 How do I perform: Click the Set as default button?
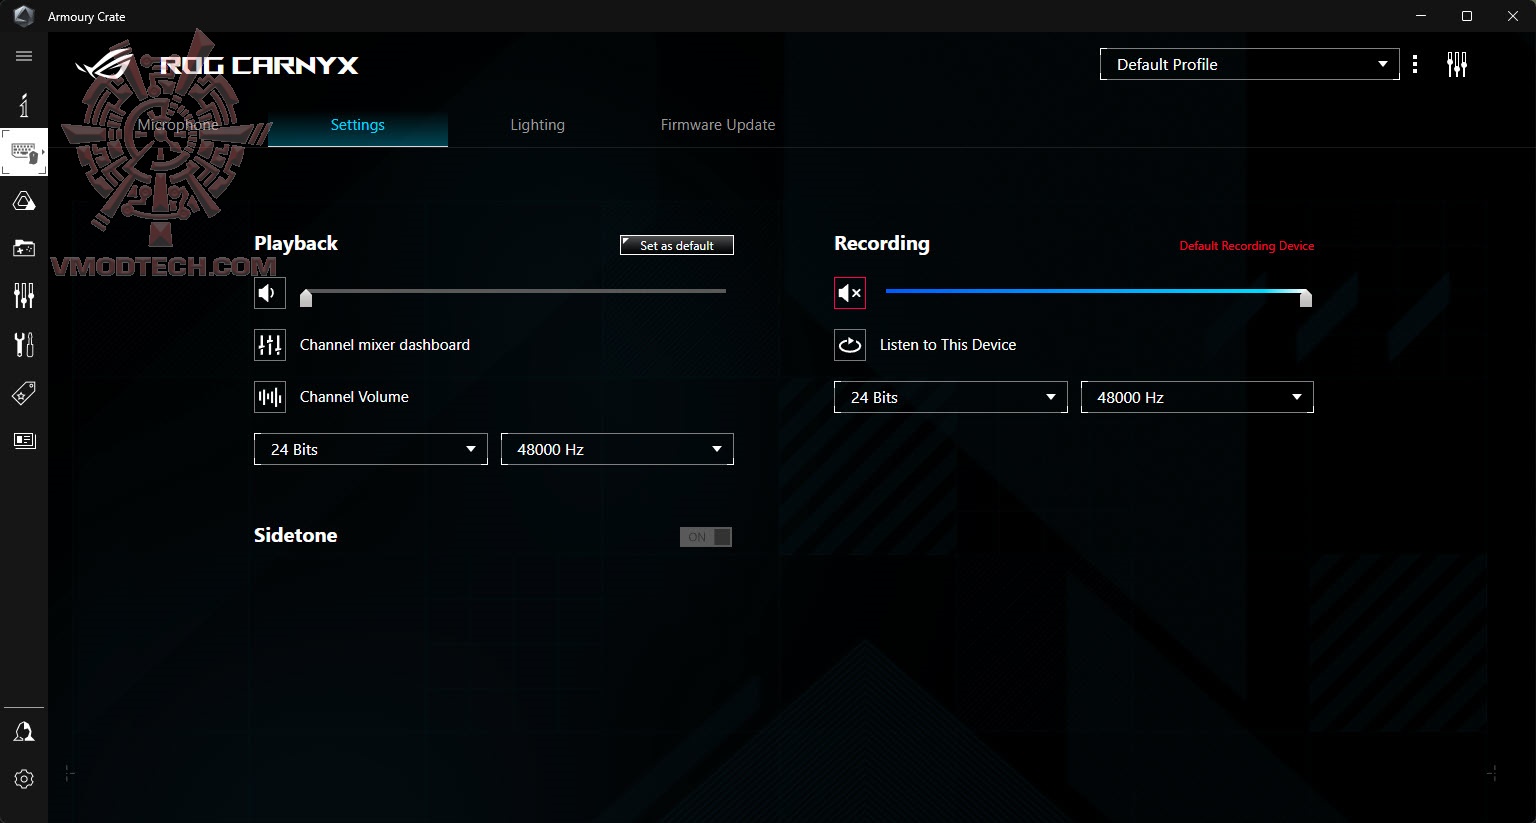(677, 245)
